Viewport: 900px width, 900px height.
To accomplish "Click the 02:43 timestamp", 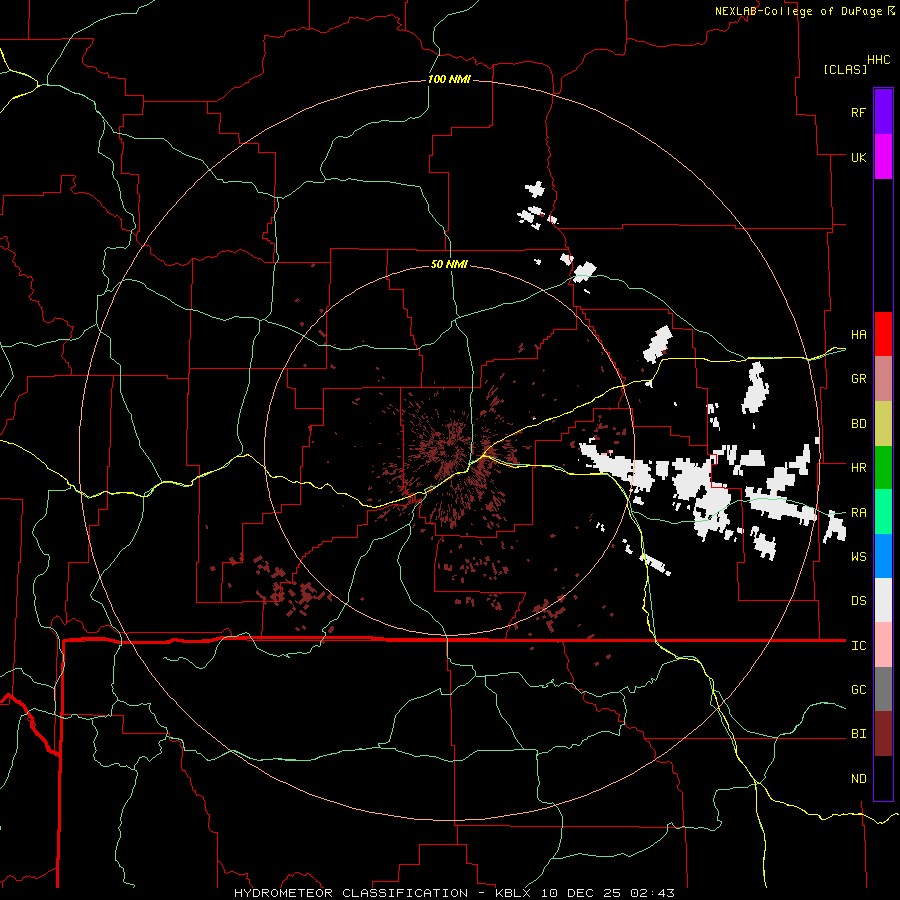I will pos(652,893).
